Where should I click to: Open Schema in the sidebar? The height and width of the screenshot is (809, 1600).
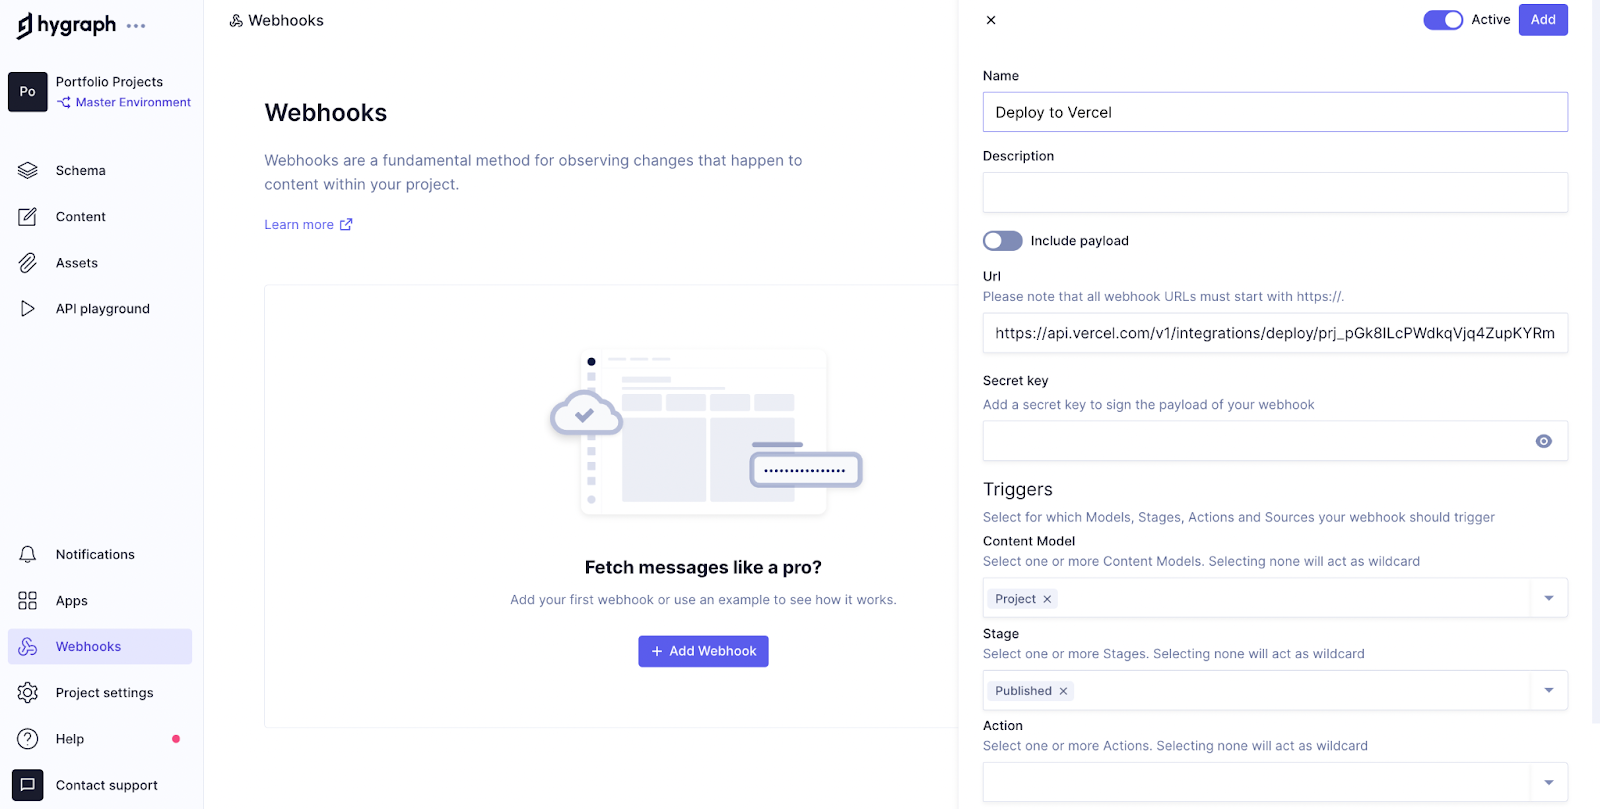point(100,171)
